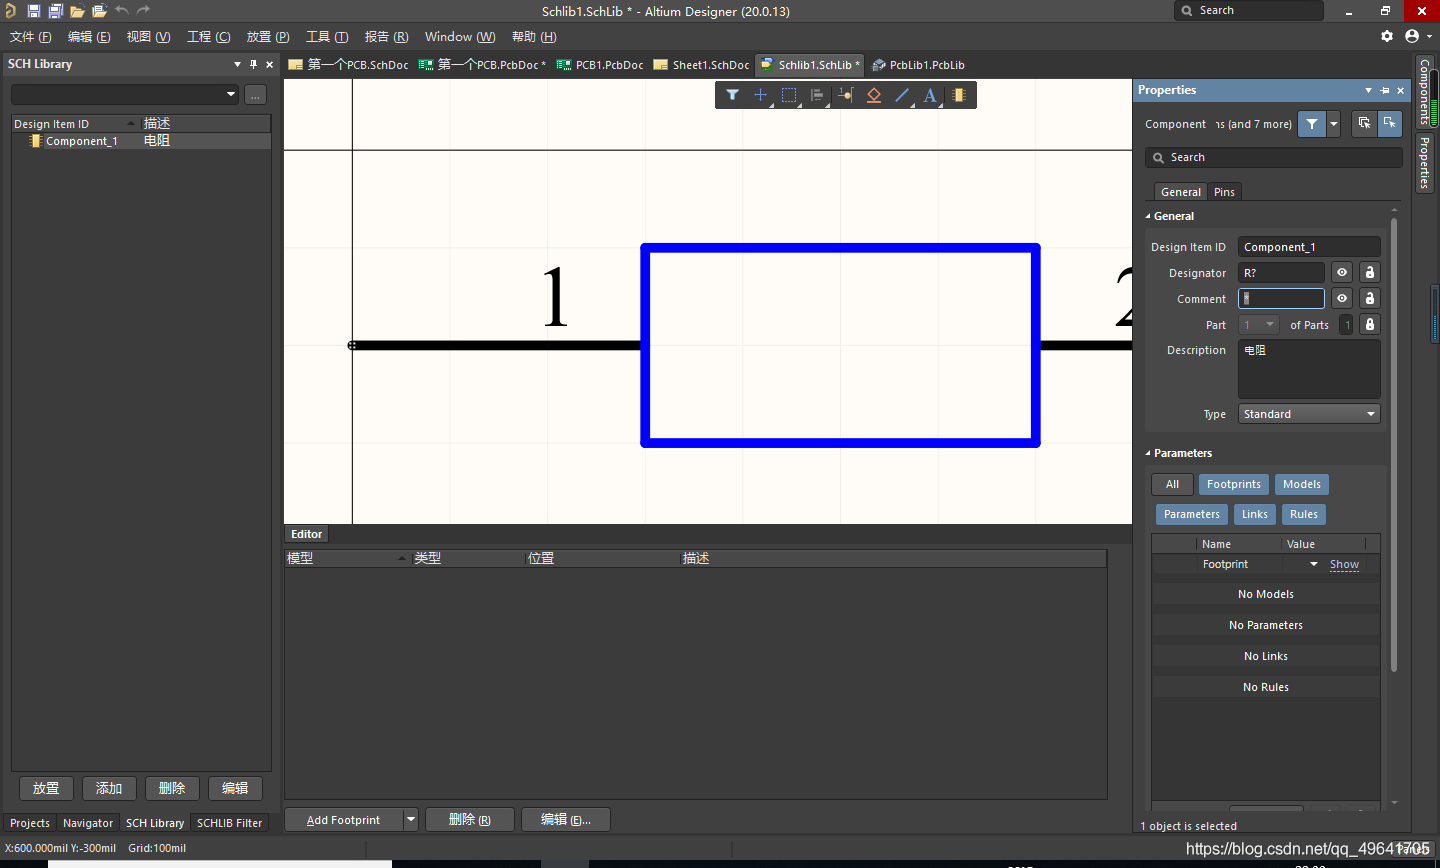
Task: Click the Open document folder icon in the title bar
Action: click(77, 11)
